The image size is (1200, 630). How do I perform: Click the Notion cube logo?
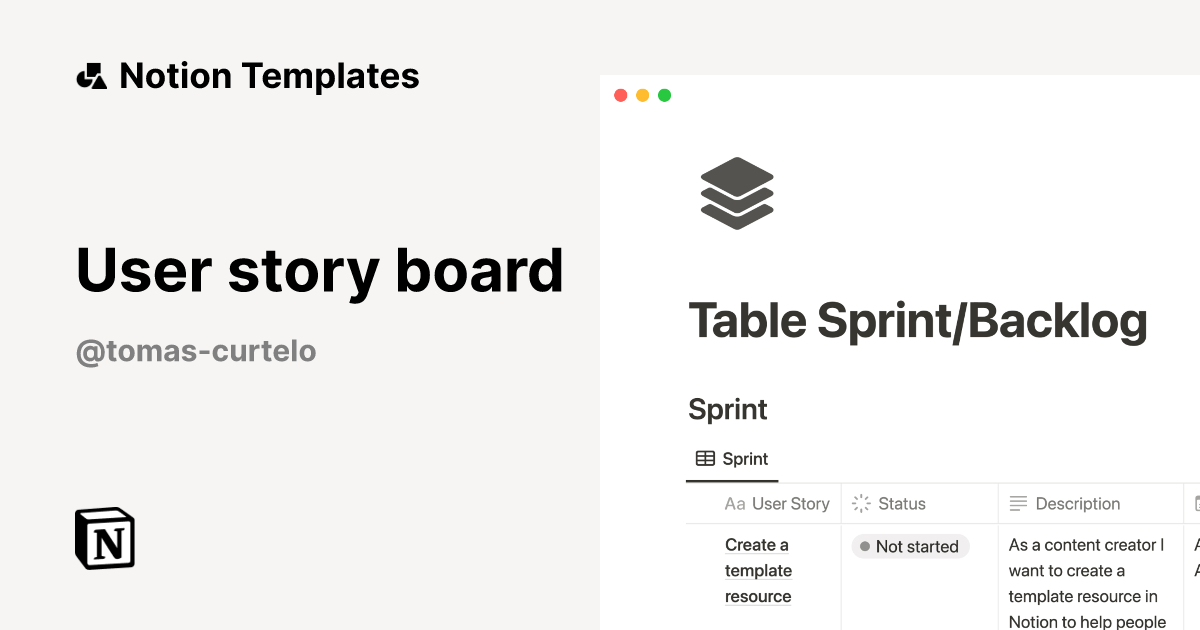tap(105, 538)
